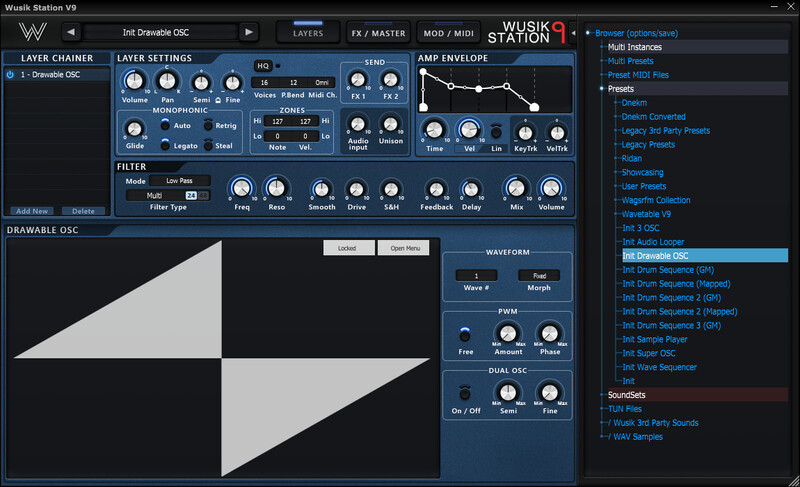The height and width of the screenshot is (487, 800).
Task: Toggle the envelope Lin switch
Action: point(496,132)
